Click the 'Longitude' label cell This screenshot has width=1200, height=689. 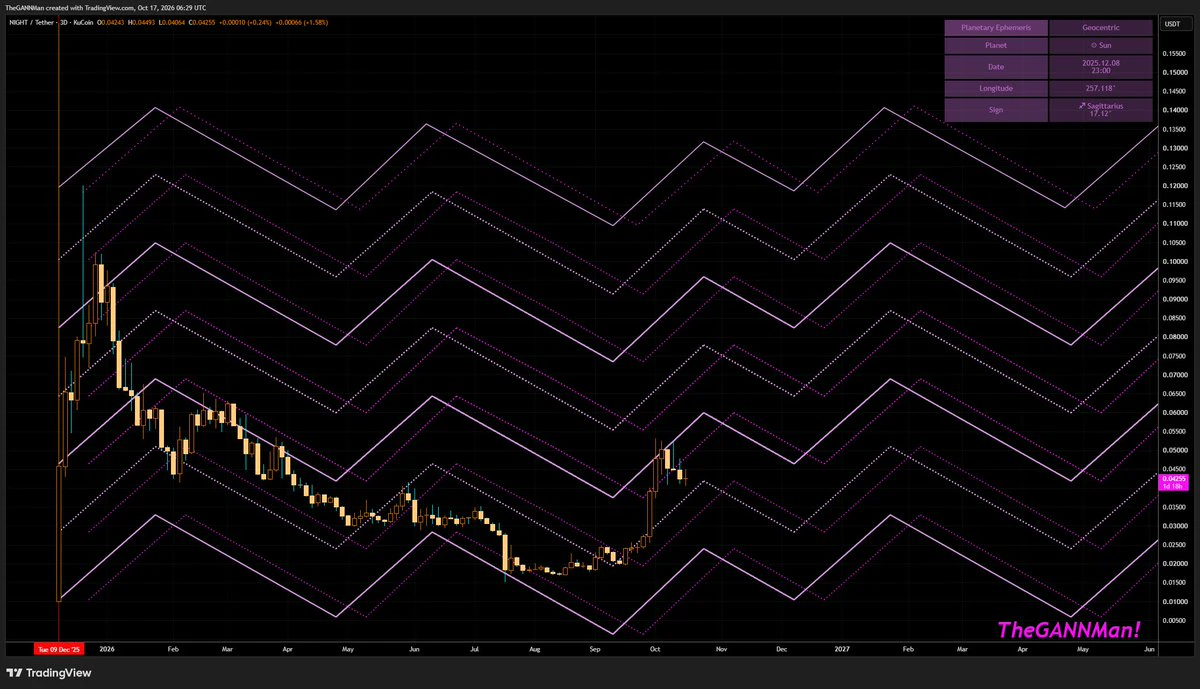click(996, 88)
